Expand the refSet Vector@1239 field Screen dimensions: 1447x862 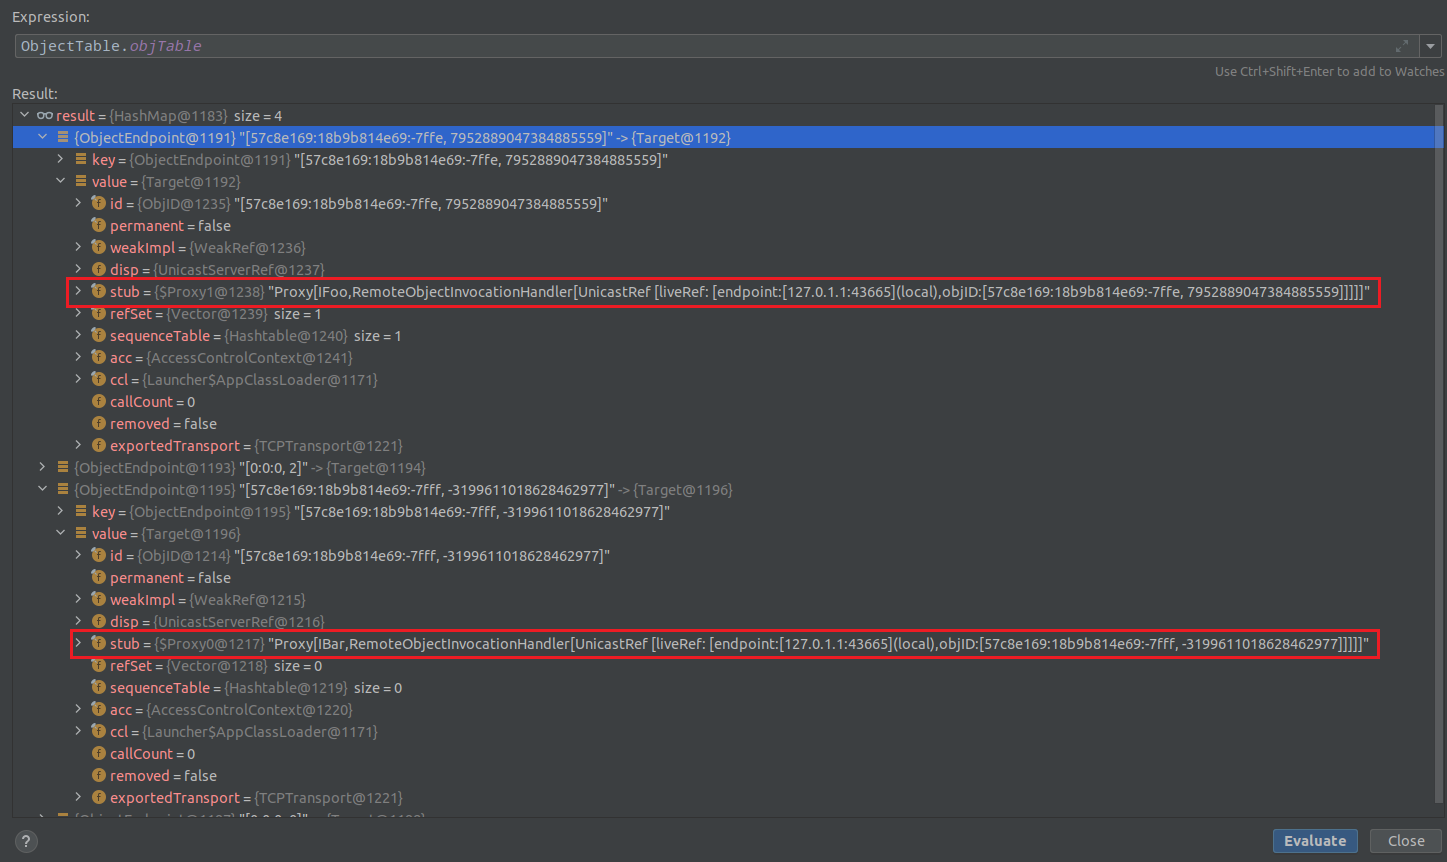78,314
